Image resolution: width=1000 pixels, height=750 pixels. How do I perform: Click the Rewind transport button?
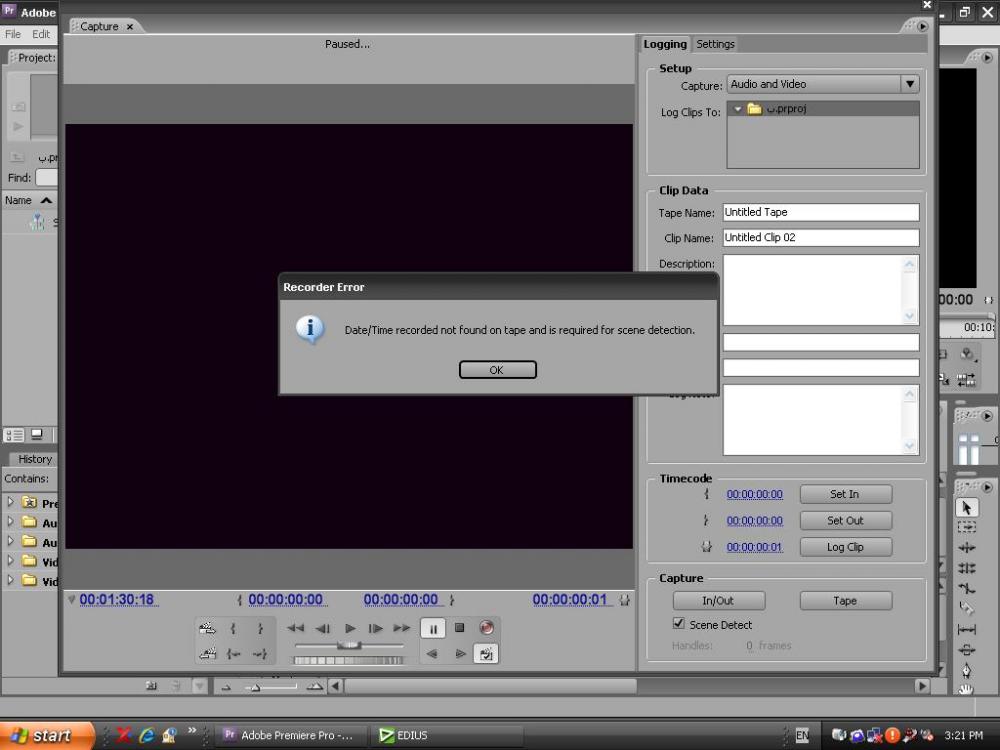(295, 628)
